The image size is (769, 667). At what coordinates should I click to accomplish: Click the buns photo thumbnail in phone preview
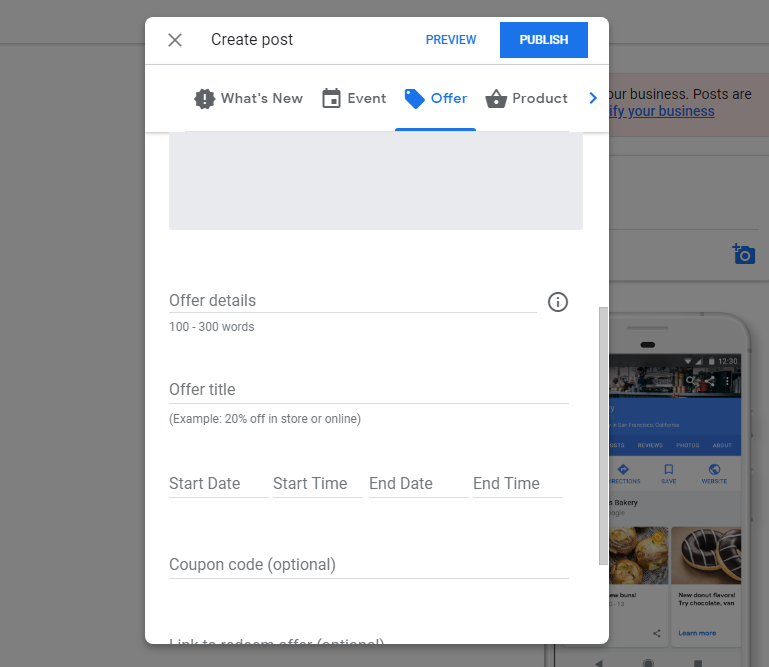tap(639, 556)
